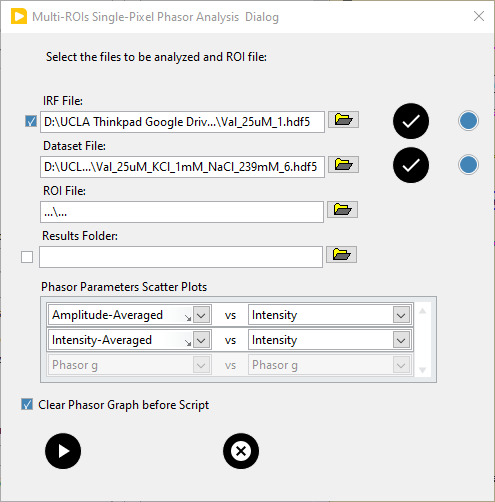495x502 pixels.
Task: Click the scatter plots list scroll-up arrow
Action: click(x=423, y=311)
